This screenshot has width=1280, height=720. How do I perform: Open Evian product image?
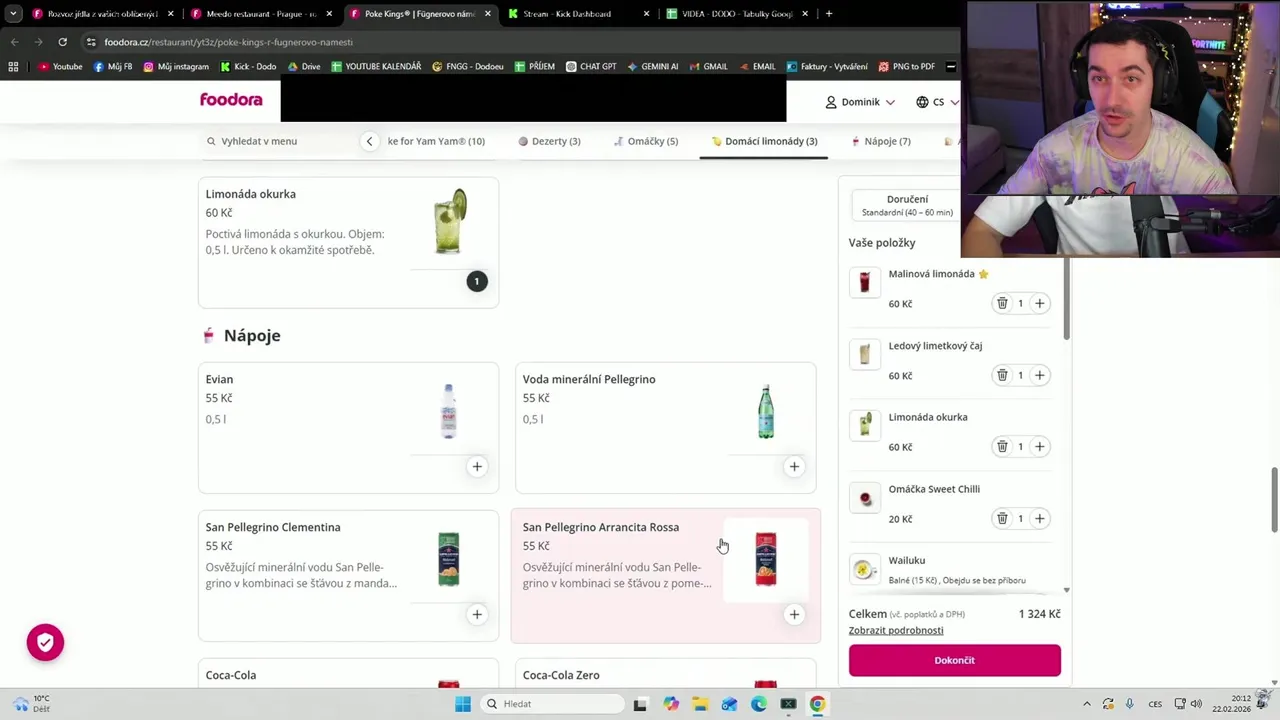click(448, 411)
